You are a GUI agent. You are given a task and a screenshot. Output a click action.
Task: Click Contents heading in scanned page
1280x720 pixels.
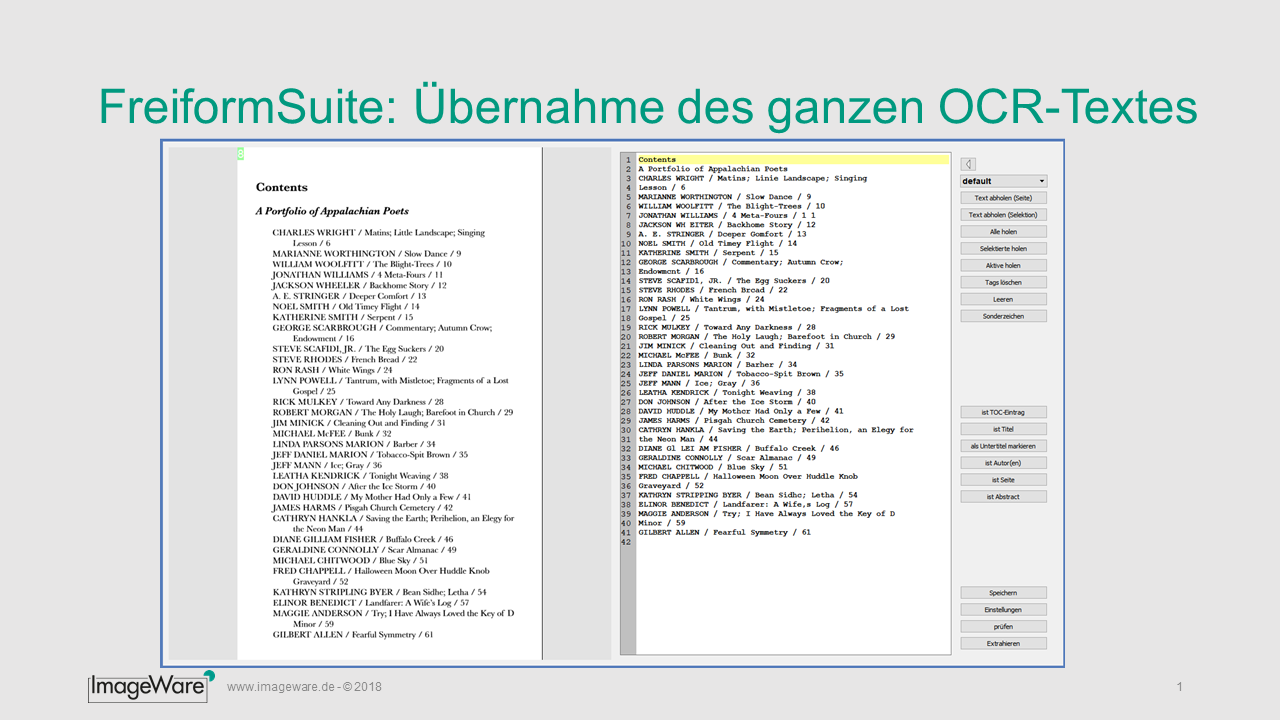pos(282,187)
